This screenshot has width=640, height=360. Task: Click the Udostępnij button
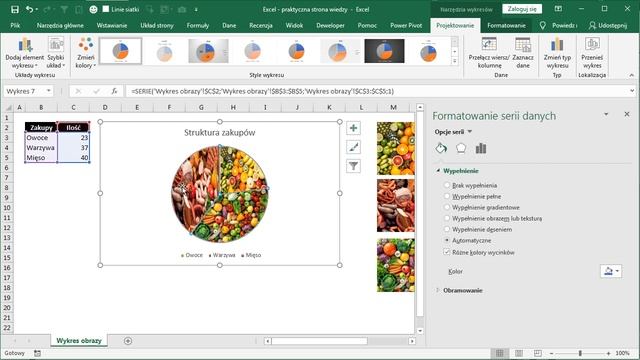coord(608,25)
